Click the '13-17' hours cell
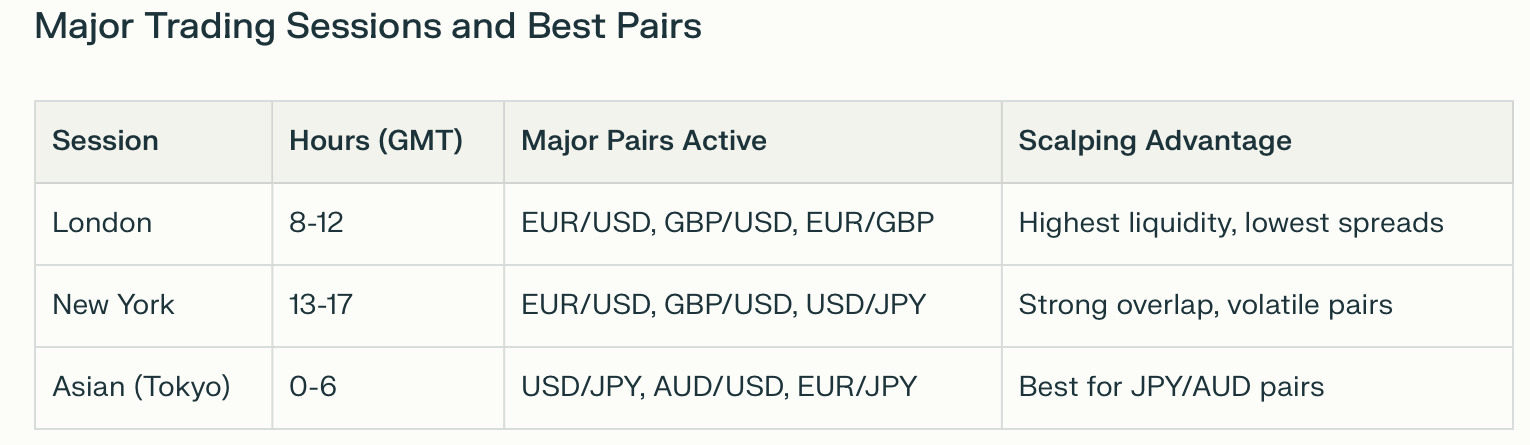 321,304
